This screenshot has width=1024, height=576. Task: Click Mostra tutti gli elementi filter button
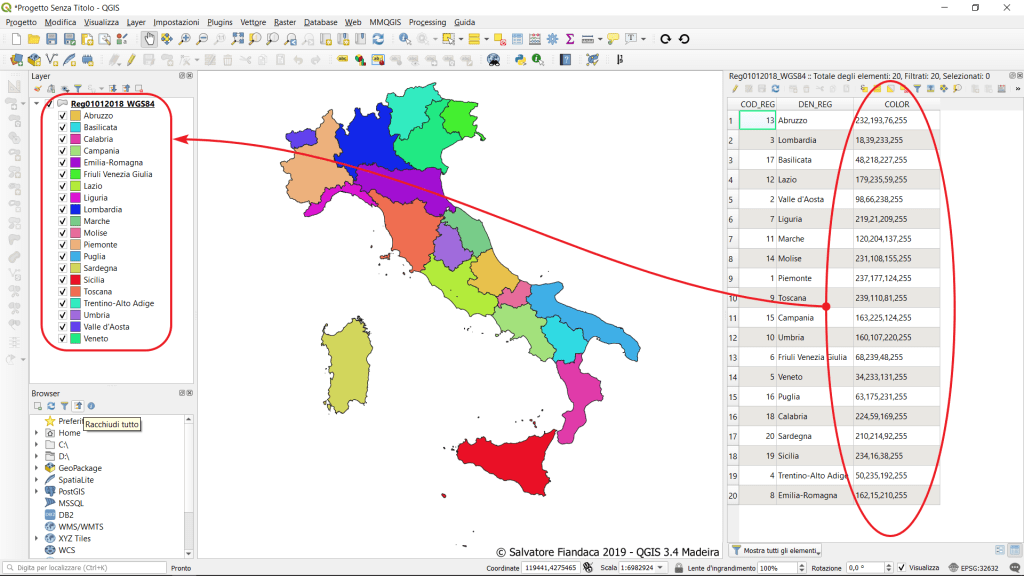776,550
